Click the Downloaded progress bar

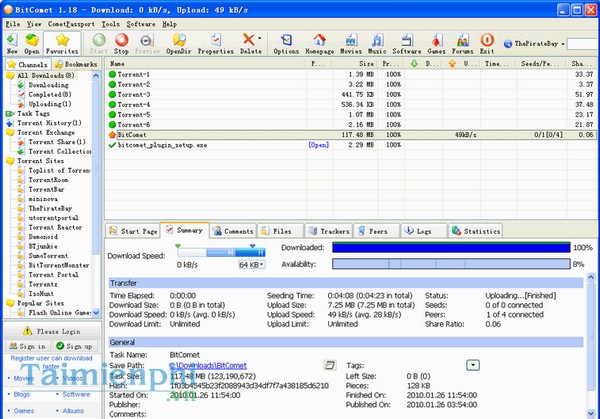452,248
